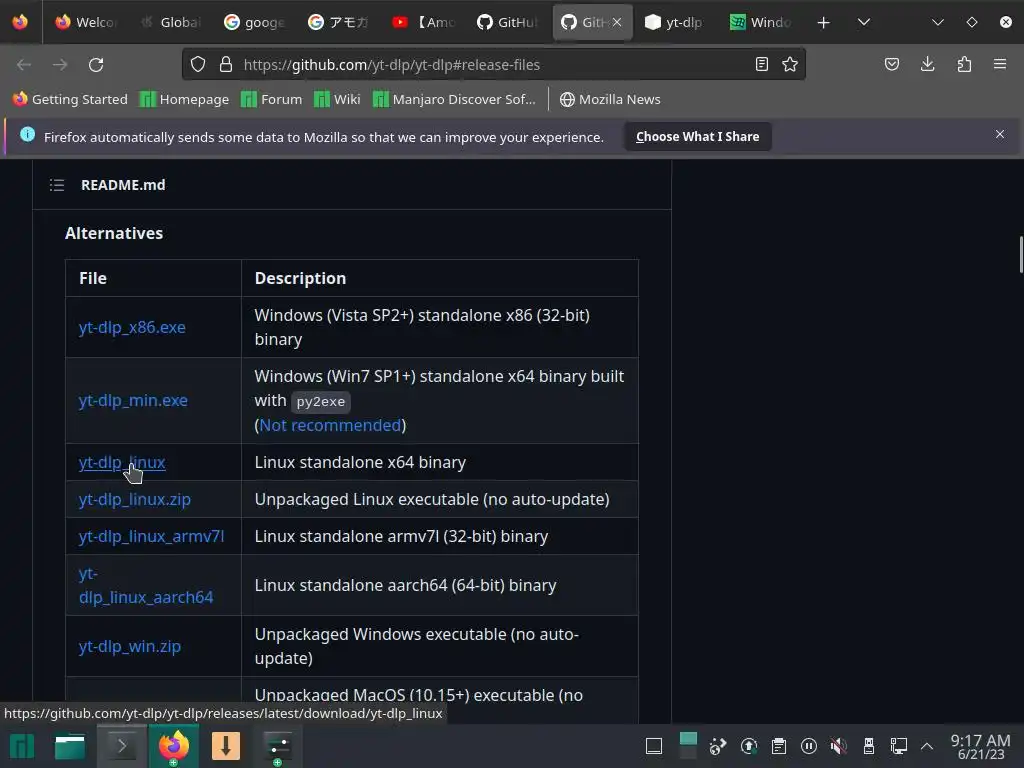Open system settings sliders taskbar icon
This screenshot has width=1024, height=768.
click(278, 746)
